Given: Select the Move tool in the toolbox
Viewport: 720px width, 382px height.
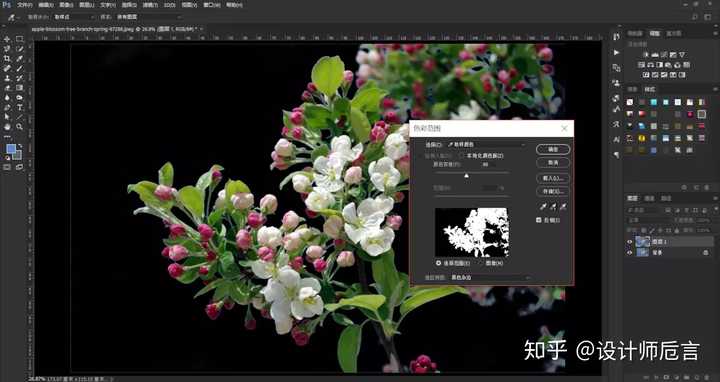Looking at the screenshot, I should [7, 39].
